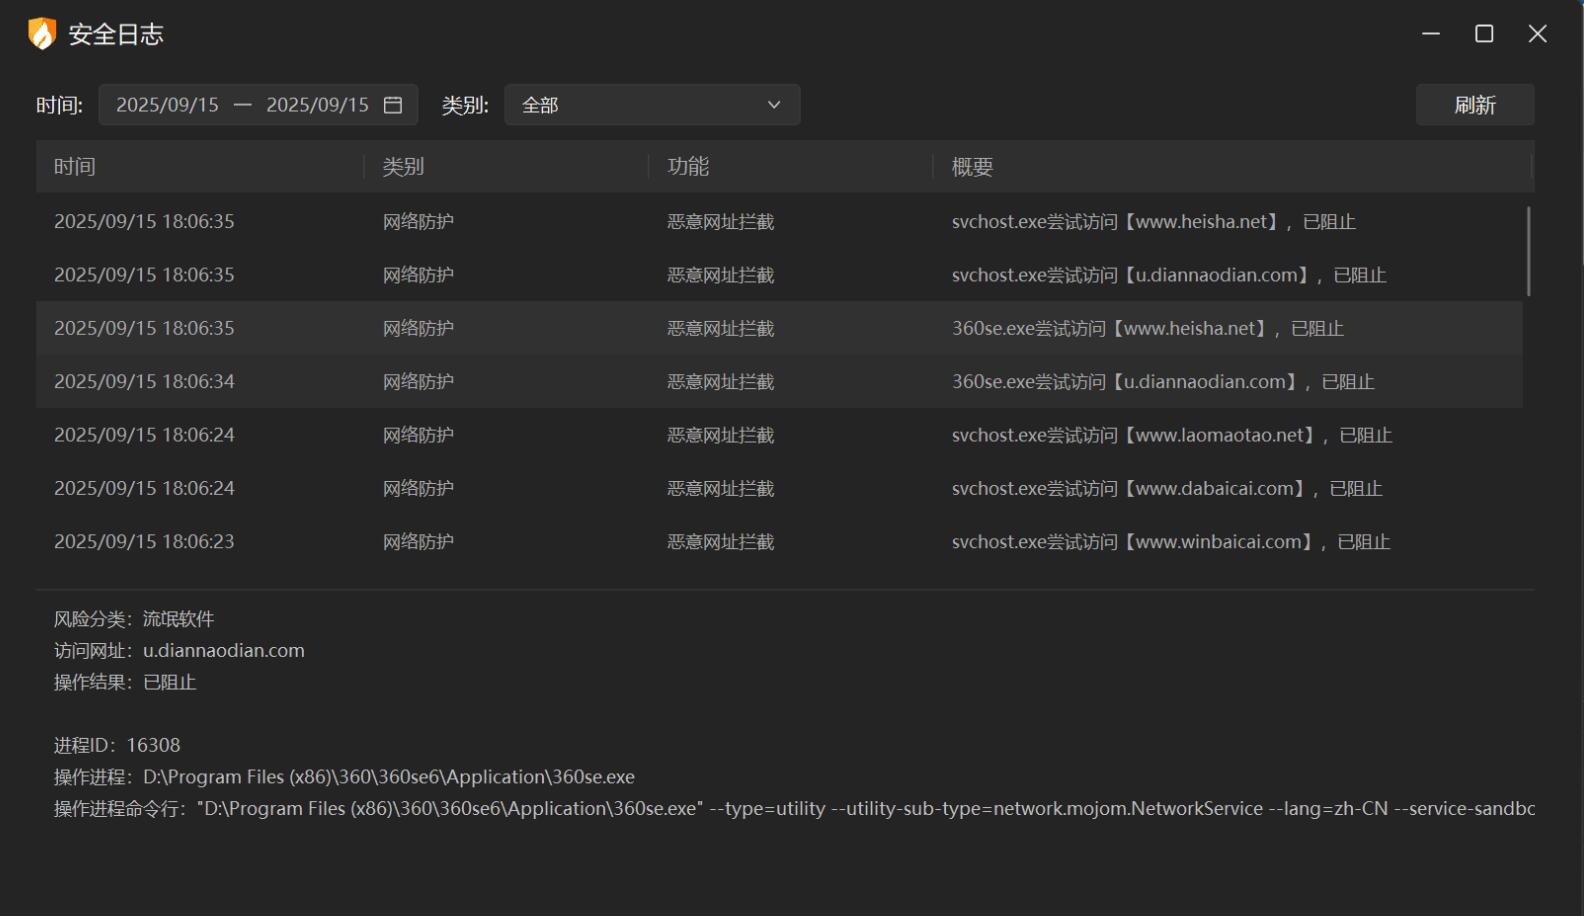
Task: Click the 刷新 refresh button
Action: (x=1475, y=105)
